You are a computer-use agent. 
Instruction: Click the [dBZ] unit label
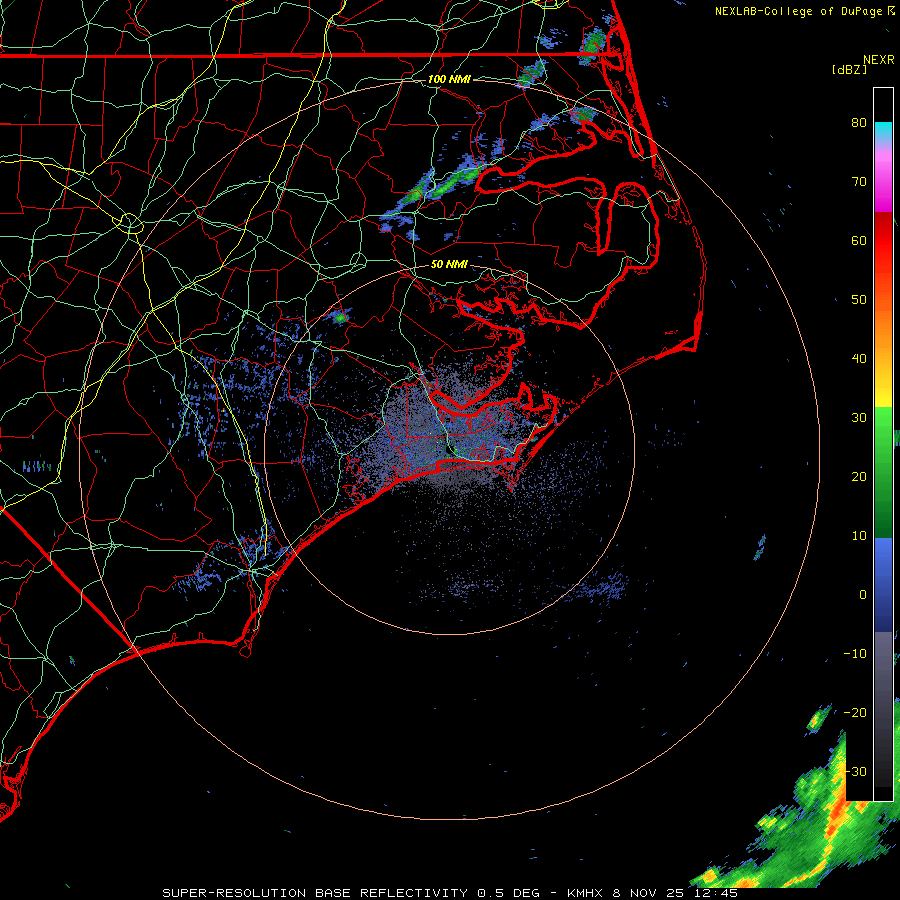pos(849,69)
